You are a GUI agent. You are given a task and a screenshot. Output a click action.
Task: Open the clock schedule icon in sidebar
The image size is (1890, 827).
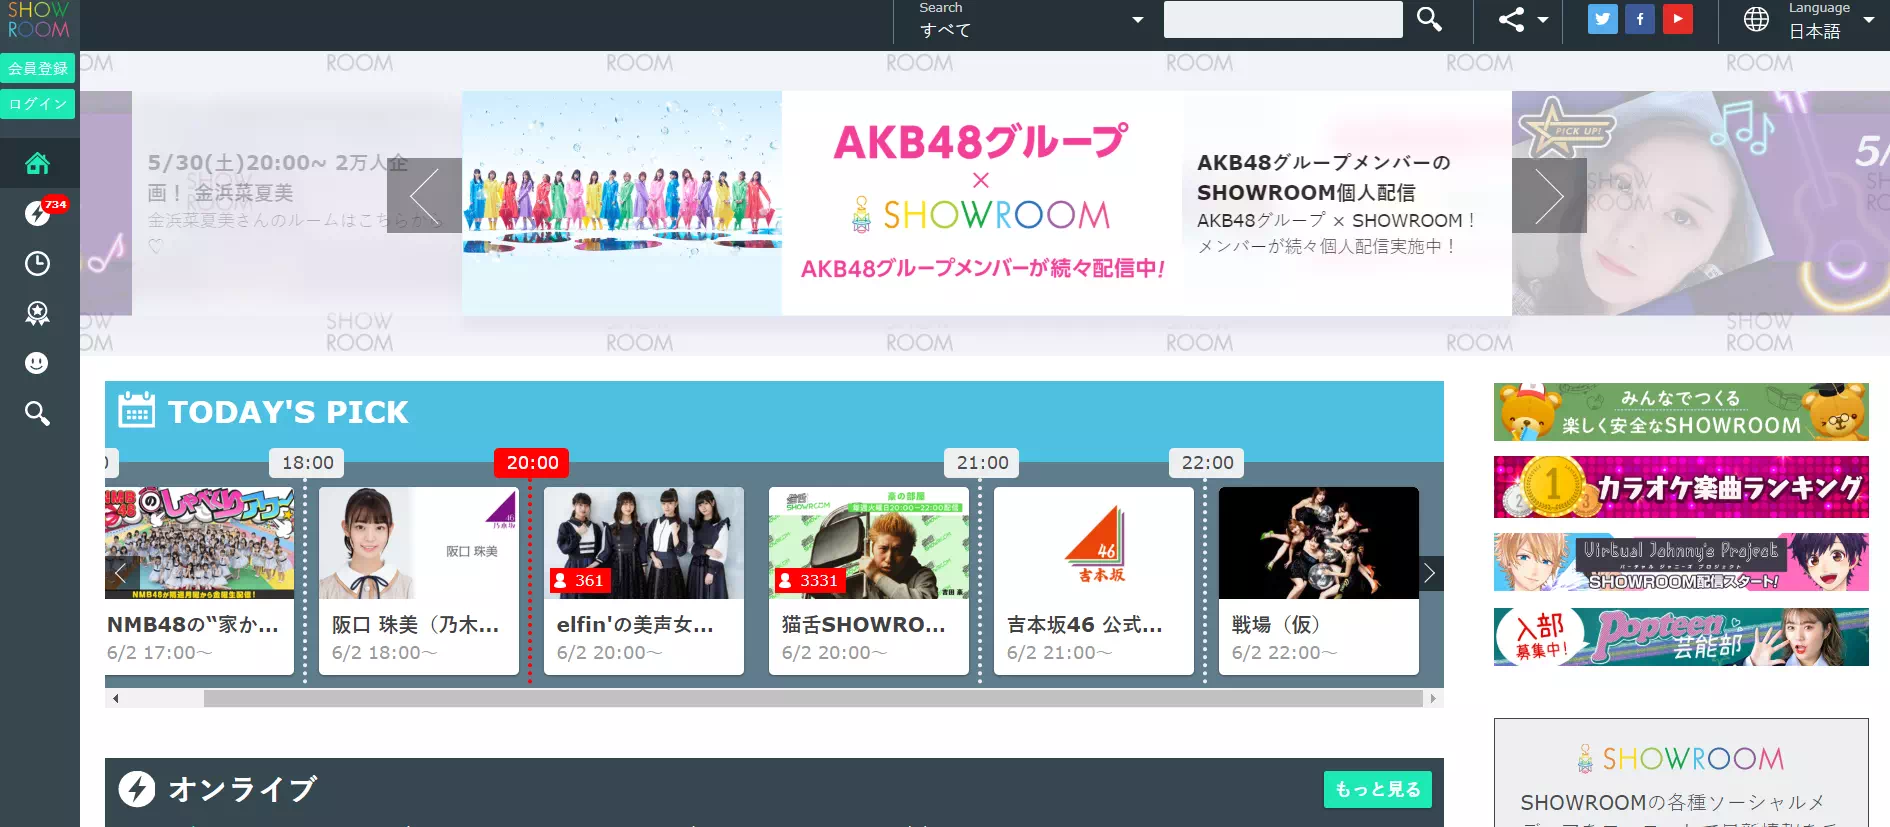[x=37, y=263]
